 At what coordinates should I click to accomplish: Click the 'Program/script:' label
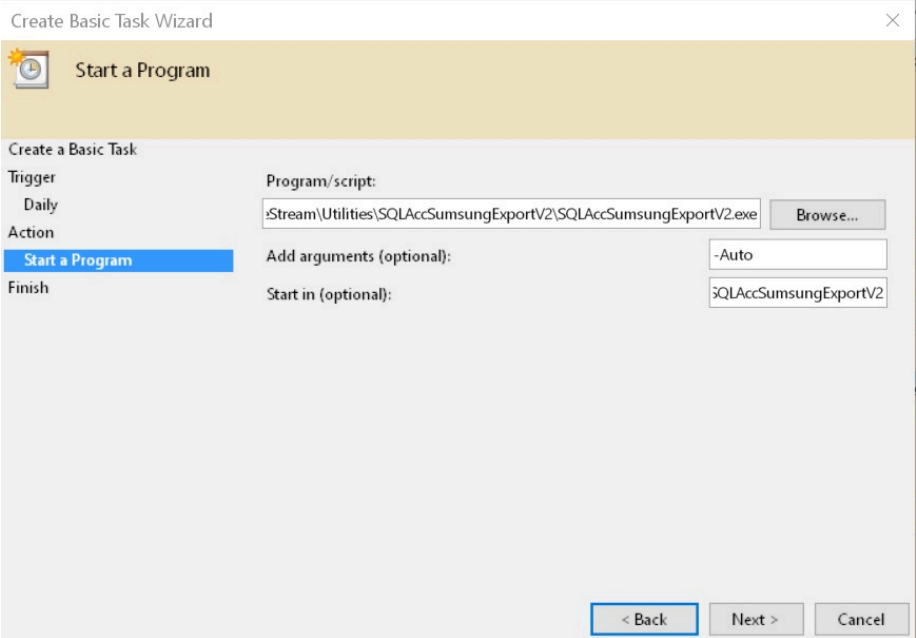click(320, 181)
